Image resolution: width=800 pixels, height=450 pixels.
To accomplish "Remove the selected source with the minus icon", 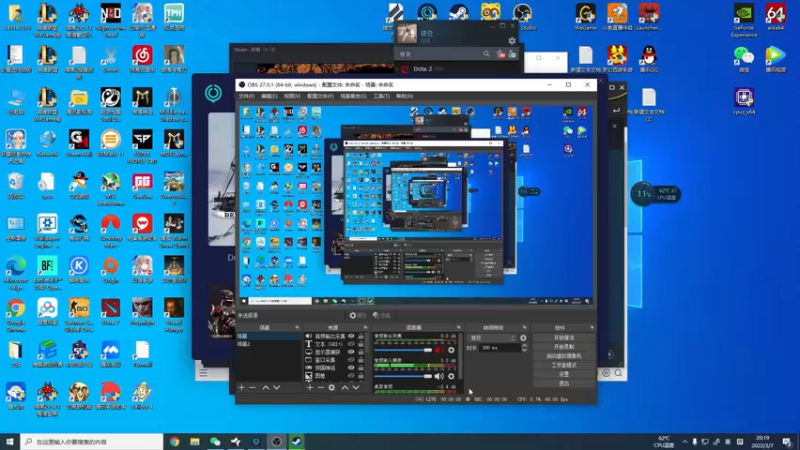I will point(320,388).
